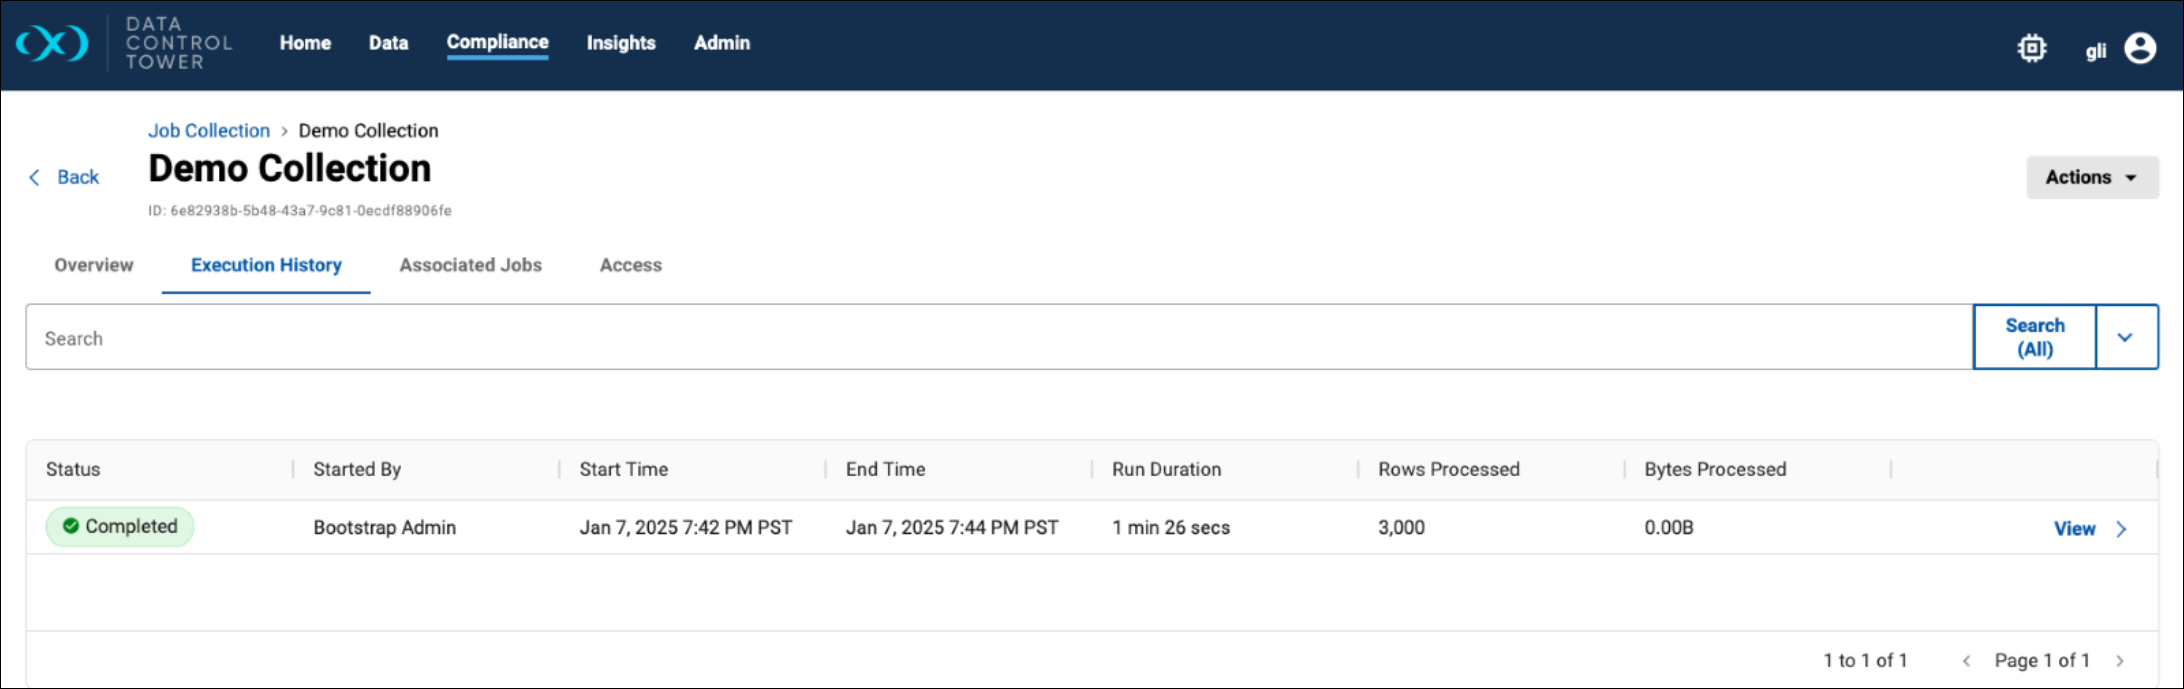2184x689 pixels.
Task: Click the green Completed status badge
Action: (x=120, y=527)
